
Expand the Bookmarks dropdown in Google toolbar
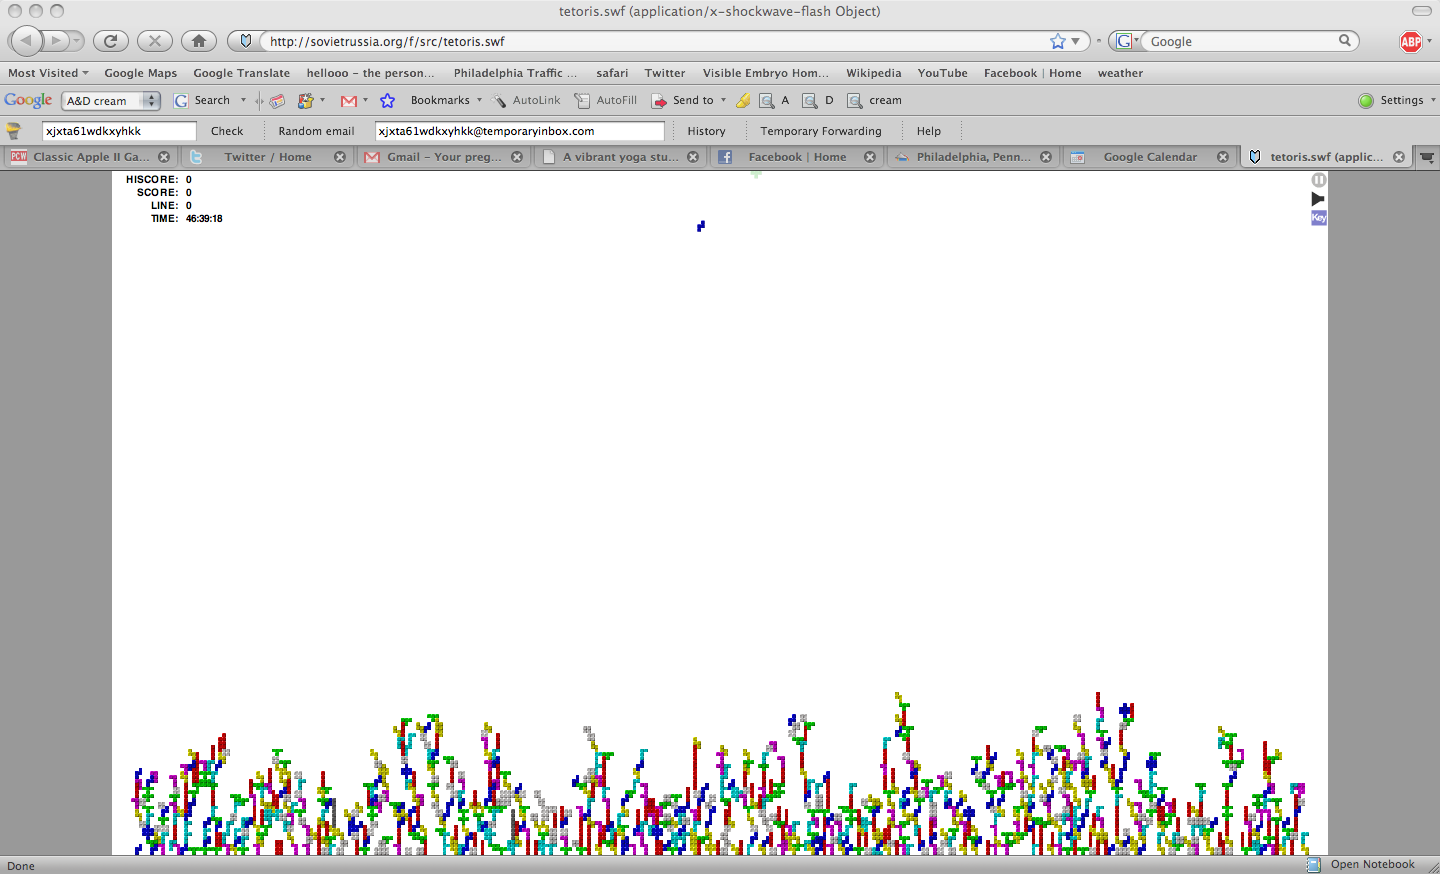(445, 101)
